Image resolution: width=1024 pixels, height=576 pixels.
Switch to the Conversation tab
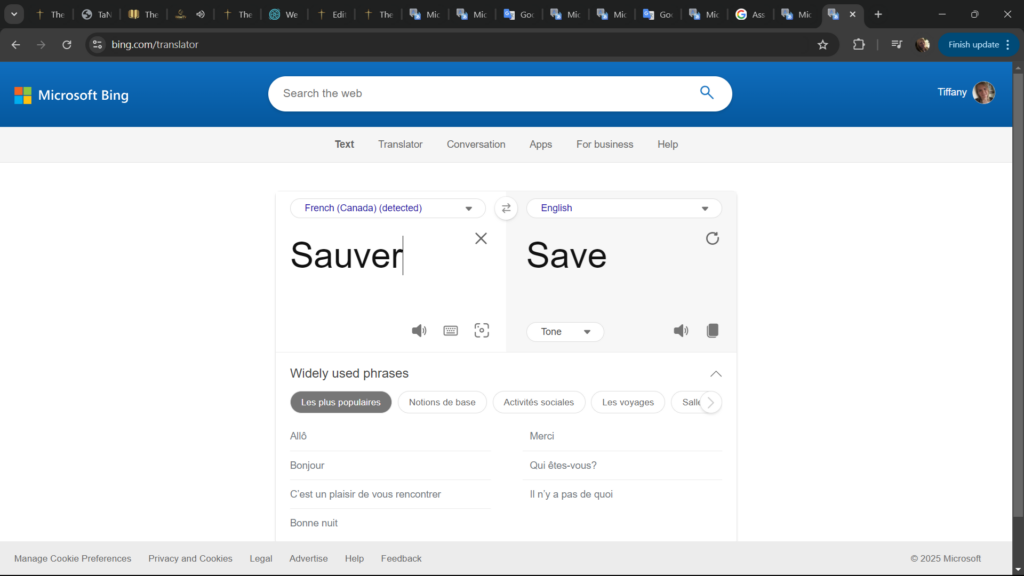(476, 144)
